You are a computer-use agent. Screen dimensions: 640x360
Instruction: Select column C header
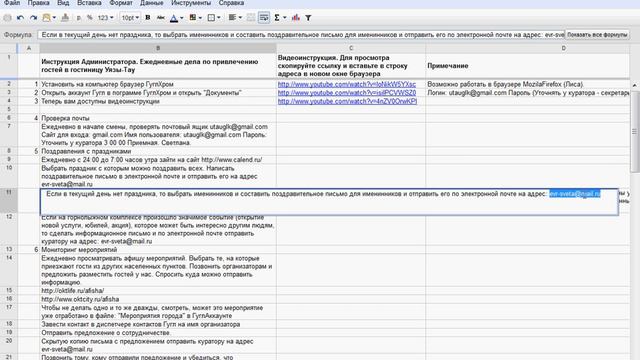pyautogui.click(x=351, y=48)
